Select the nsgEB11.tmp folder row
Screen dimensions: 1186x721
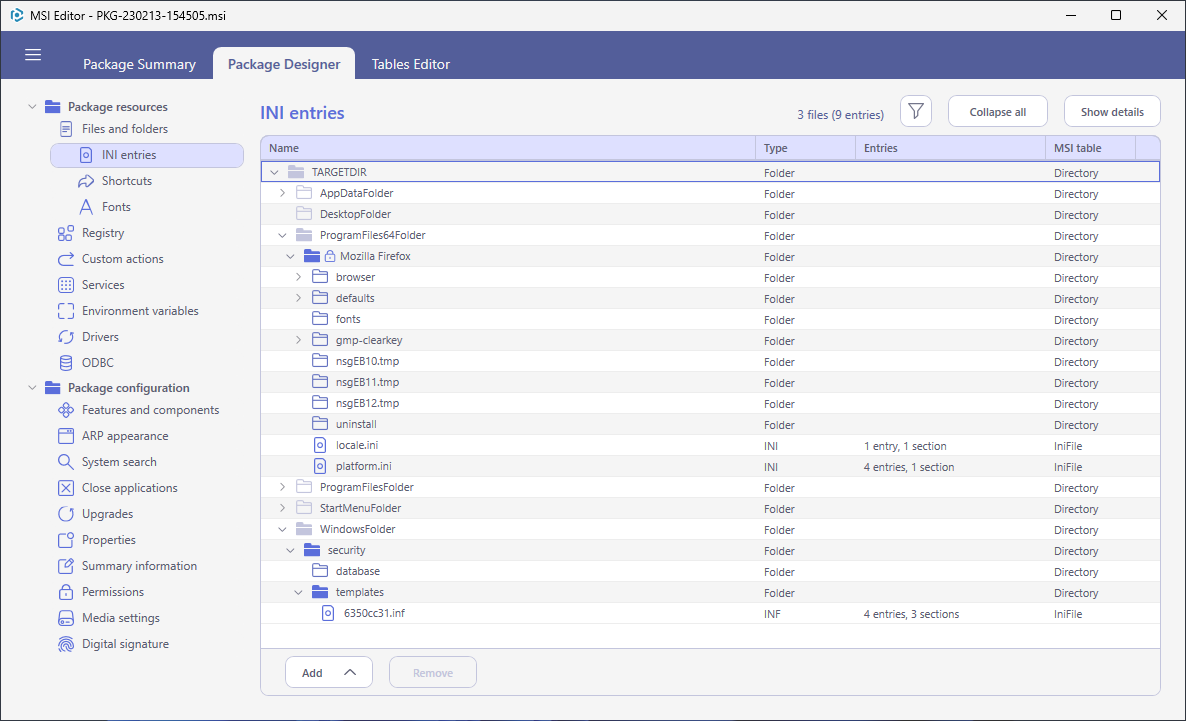(x=710, y=383)
